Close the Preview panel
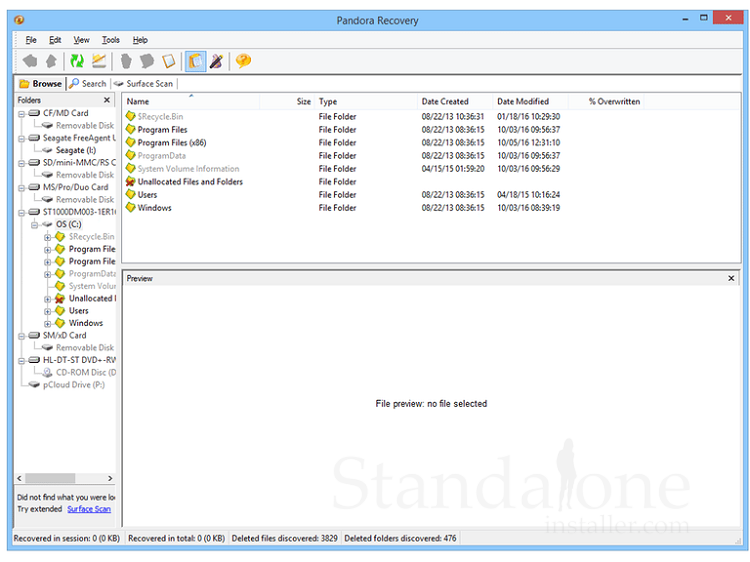 (x=731, y=278)
